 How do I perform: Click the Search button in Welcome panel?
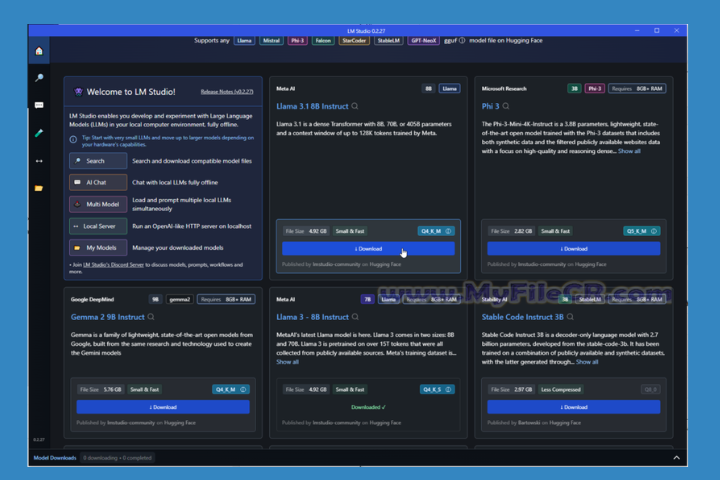[98, 161]
